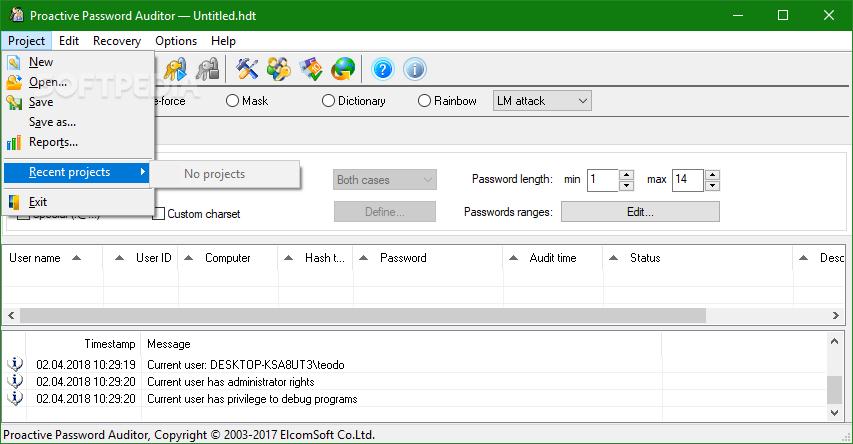Image resolution: width=853 pixels, height=444 pixels.
Task: Click down arrow of log vertical scrollbar
Action: 835,412
